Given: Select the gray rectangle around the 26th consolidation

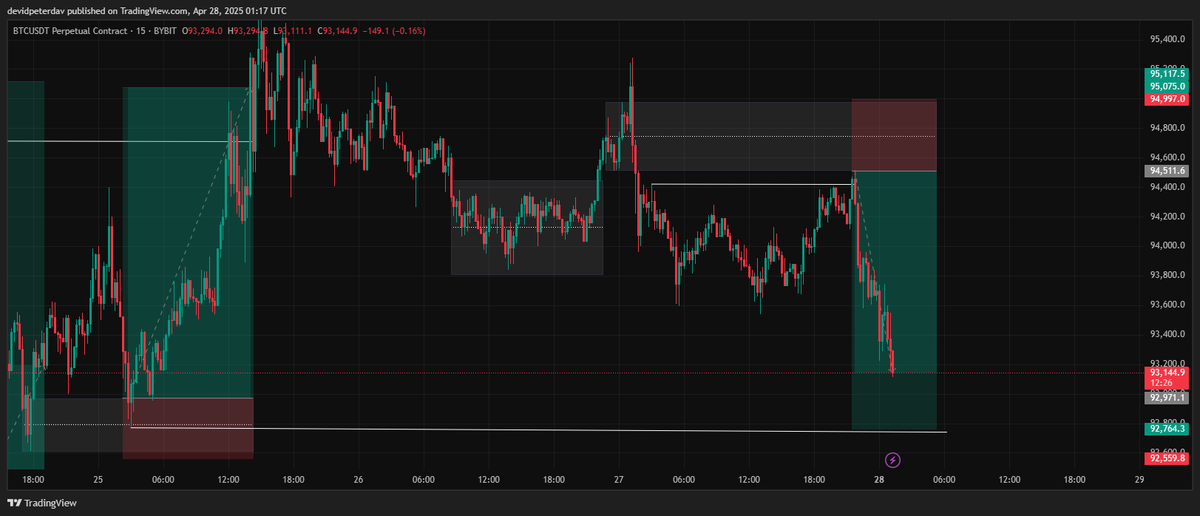Looking at the screenshot, I should click(527, 227).
